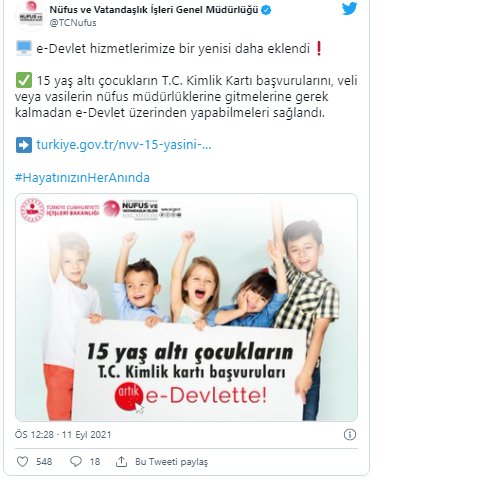Click the account name Nüfus ve Vatandaşlık İşleri
The width and height of the screenshot is (500, 481).
click(x=154, y=10)
